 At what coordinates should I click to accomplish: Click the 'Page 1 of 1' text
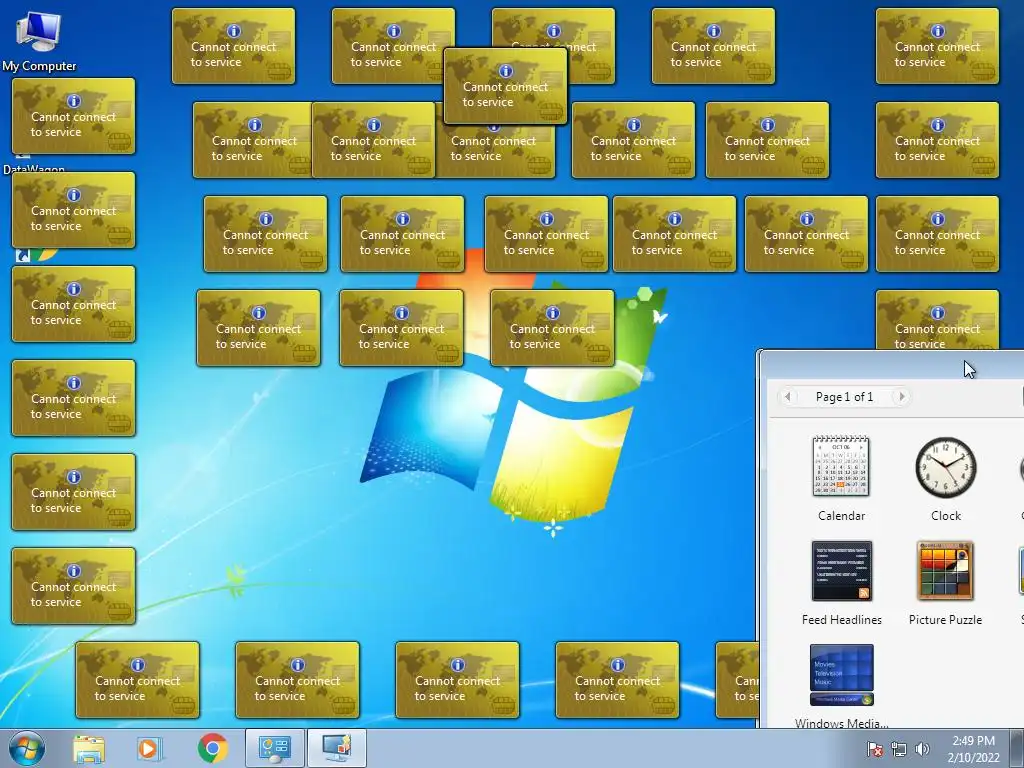pyautogui.click(x=844, y=397)
